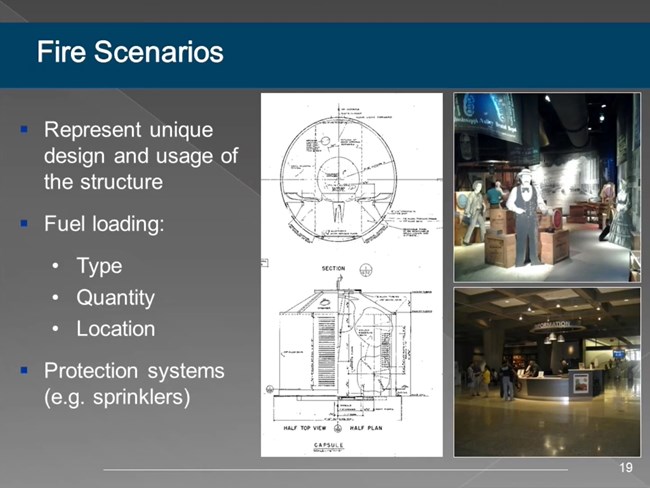Click the Fire Scenarios slide title
The width and height of the screenshot is (650, 488).
coord(130,52)
